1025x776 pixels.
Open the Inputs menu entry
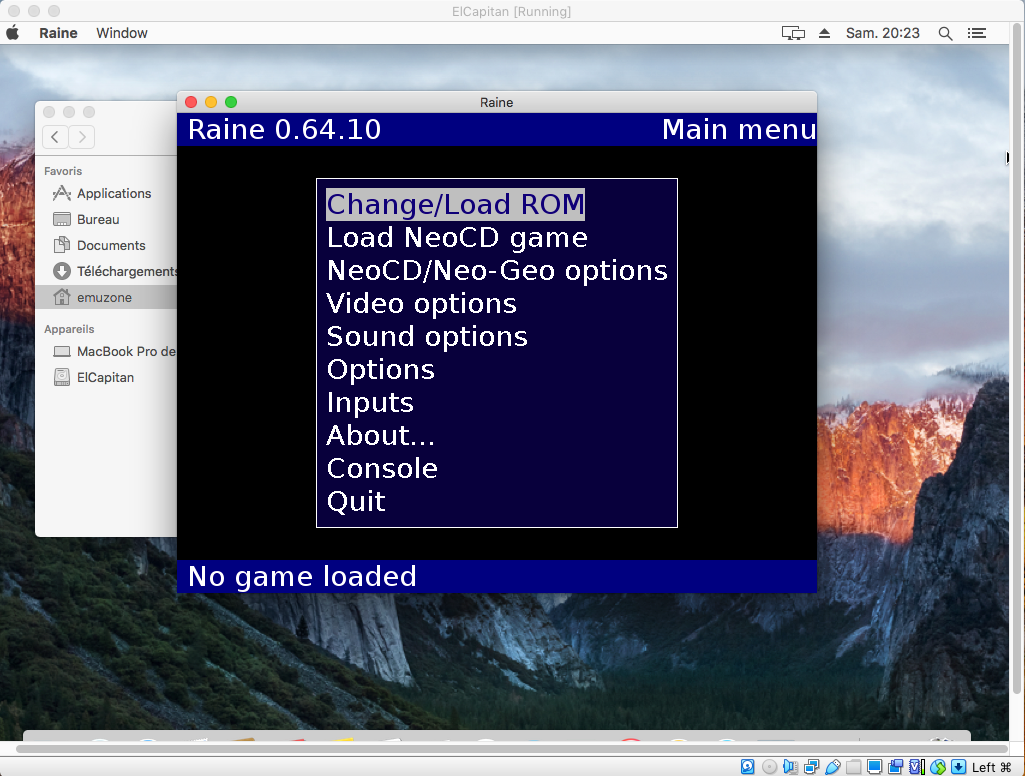(370, 403)
